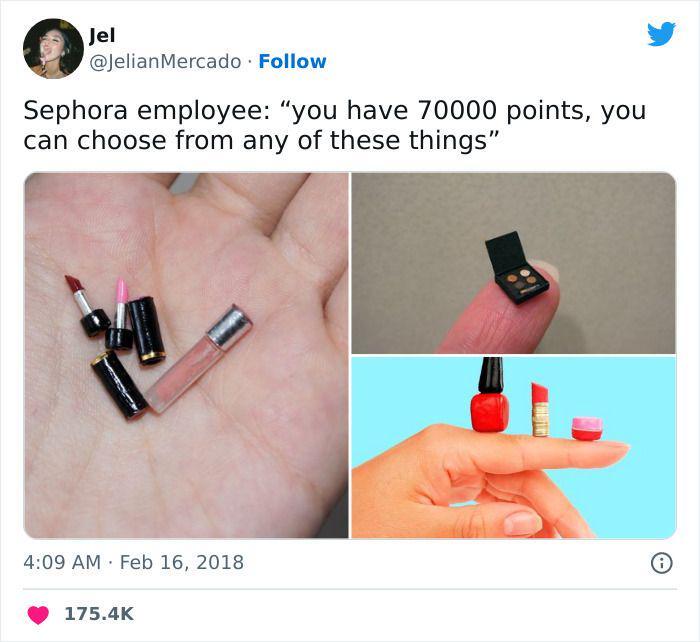Viewport: 700px width, 642px height.
Task: Open the miniature lipsticks in palm photo
Action: [186, 355]
